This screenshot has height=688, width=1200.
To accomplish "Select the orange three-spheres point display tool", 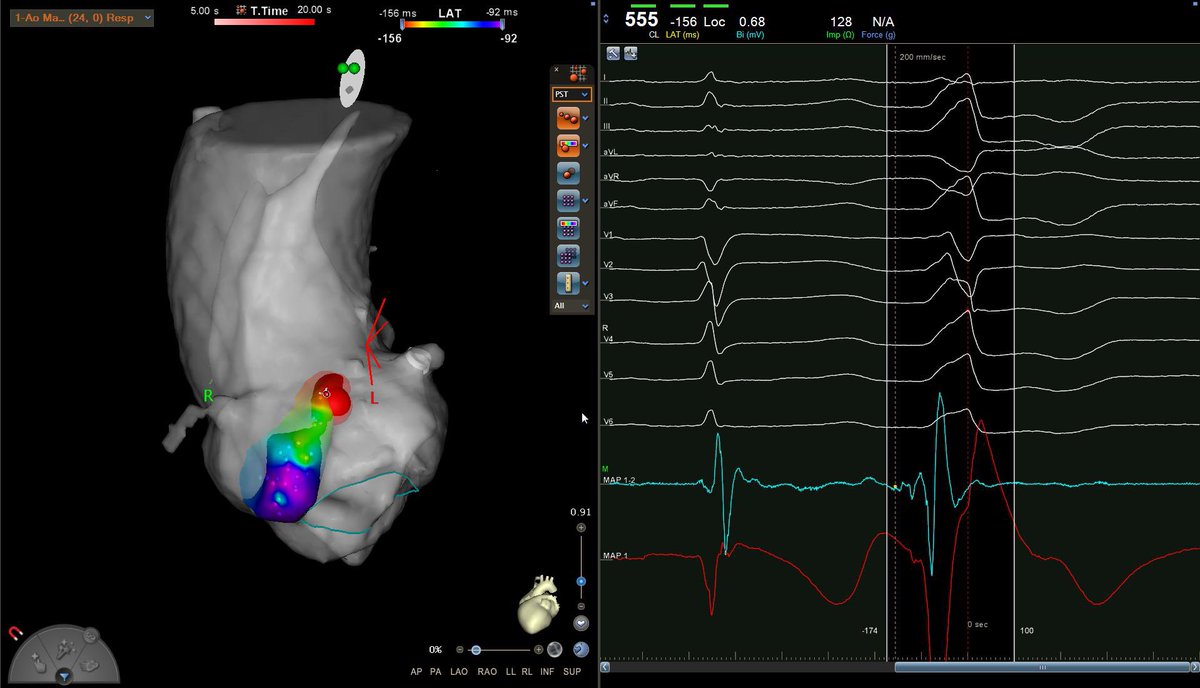I will [568, 118].
